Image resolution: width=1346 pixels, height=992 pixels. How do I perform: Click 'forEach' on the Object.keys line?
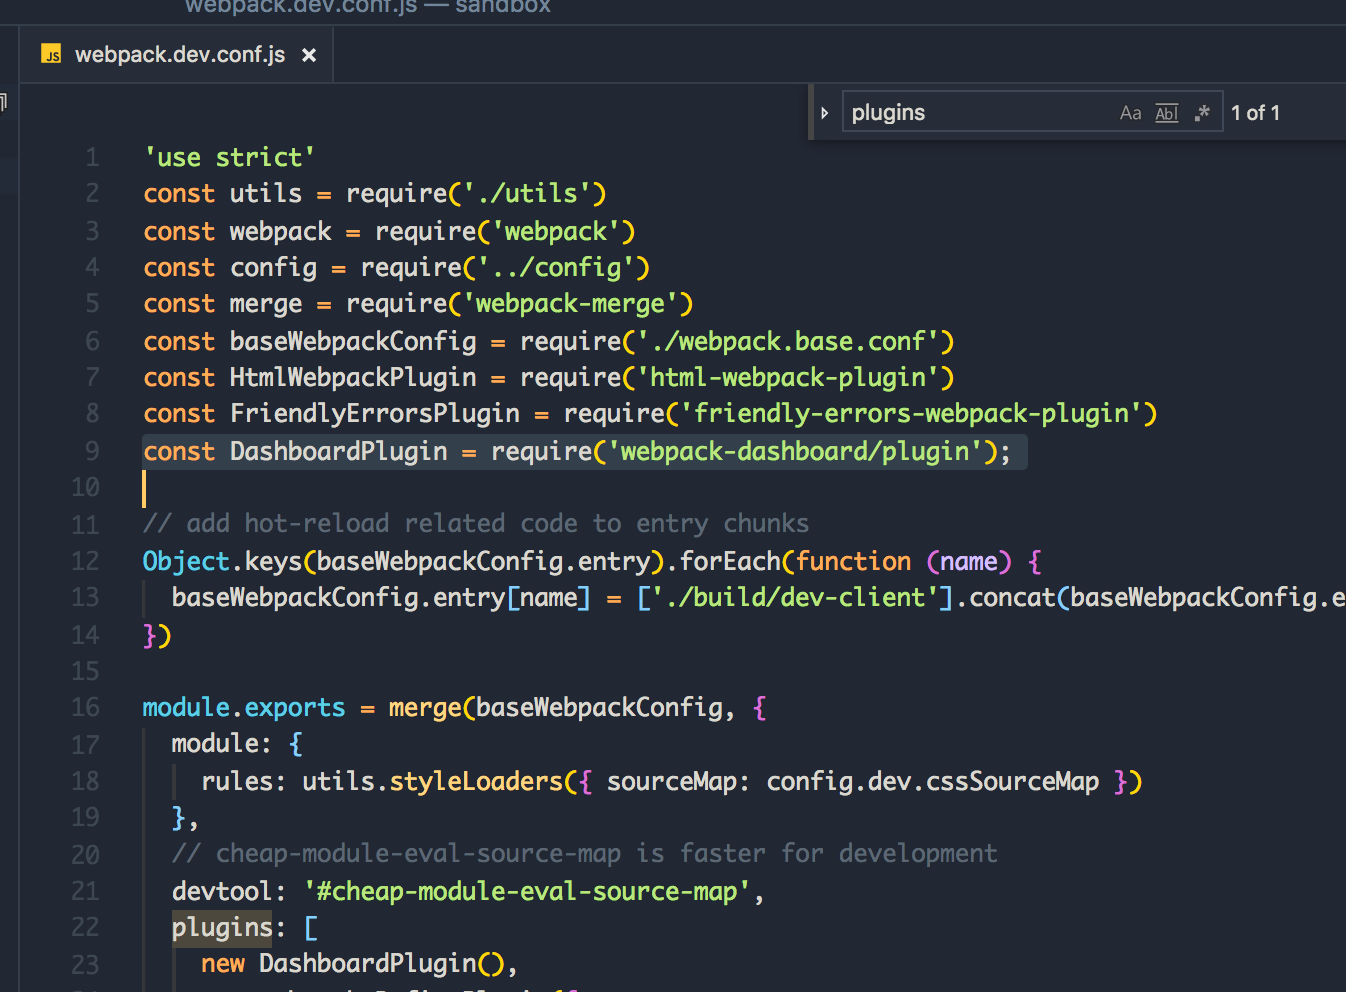[x=729, y=561]
